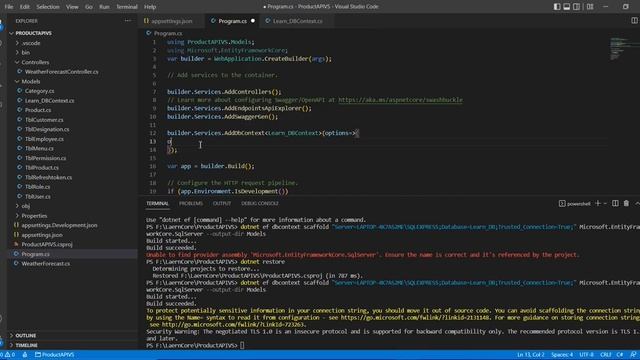Viewport: 640px width, 360px height.
Task: Open the terminal launch profile dropdown
Action: [x=605, y=203]
